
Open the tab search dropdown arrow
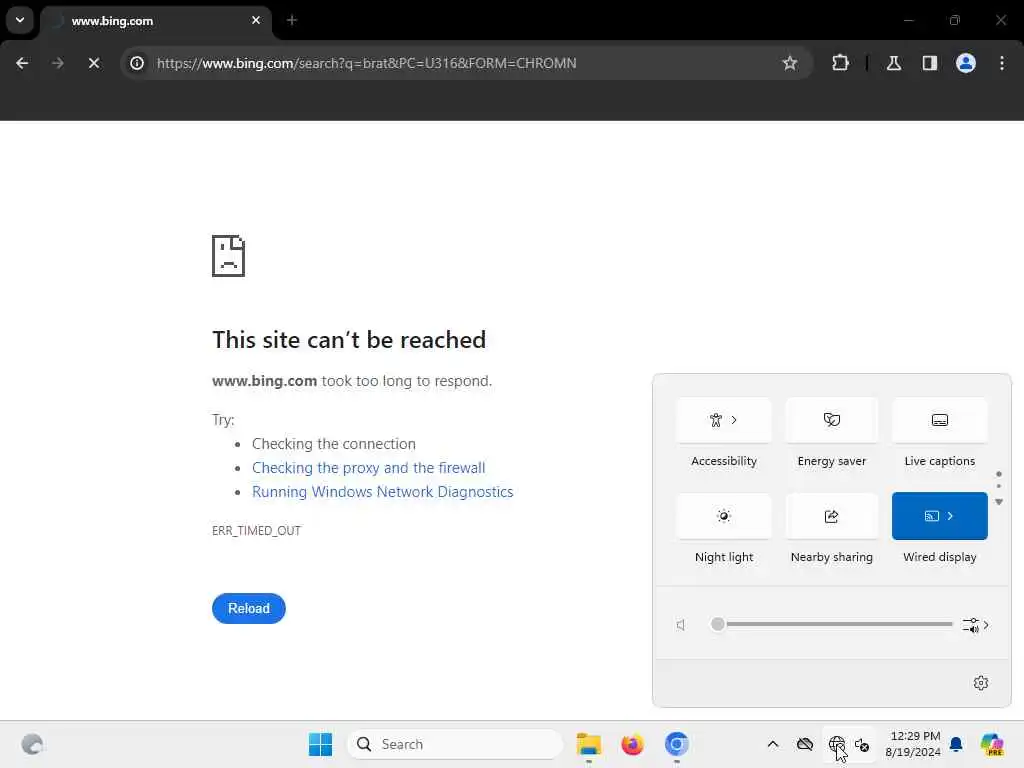point(20,20)
